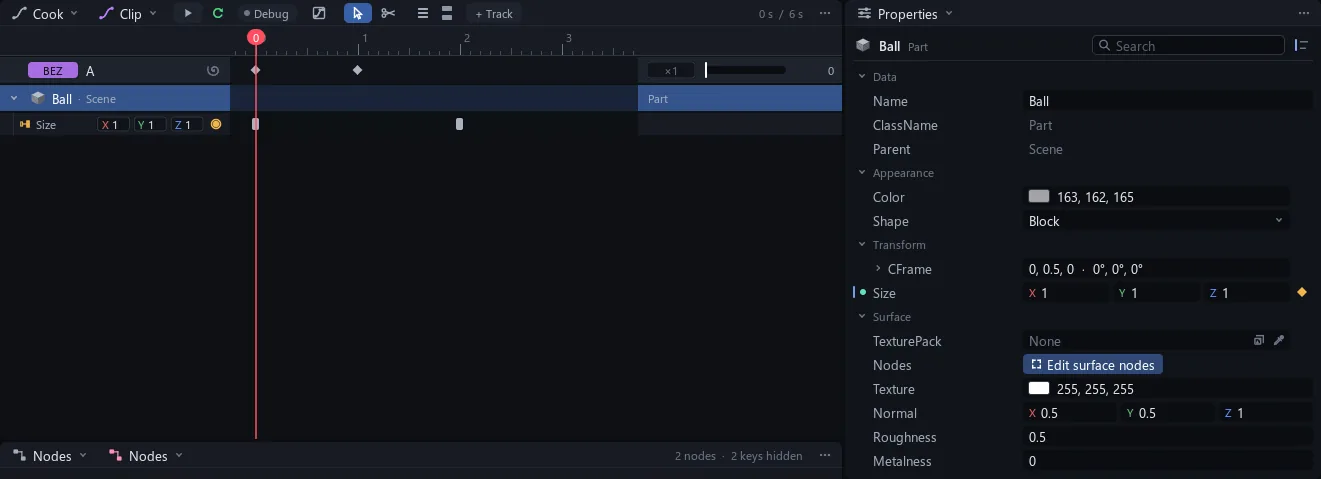Switch to expanded rows view icon
Viewport: 1321px width, 479px height.
(447, 14)
